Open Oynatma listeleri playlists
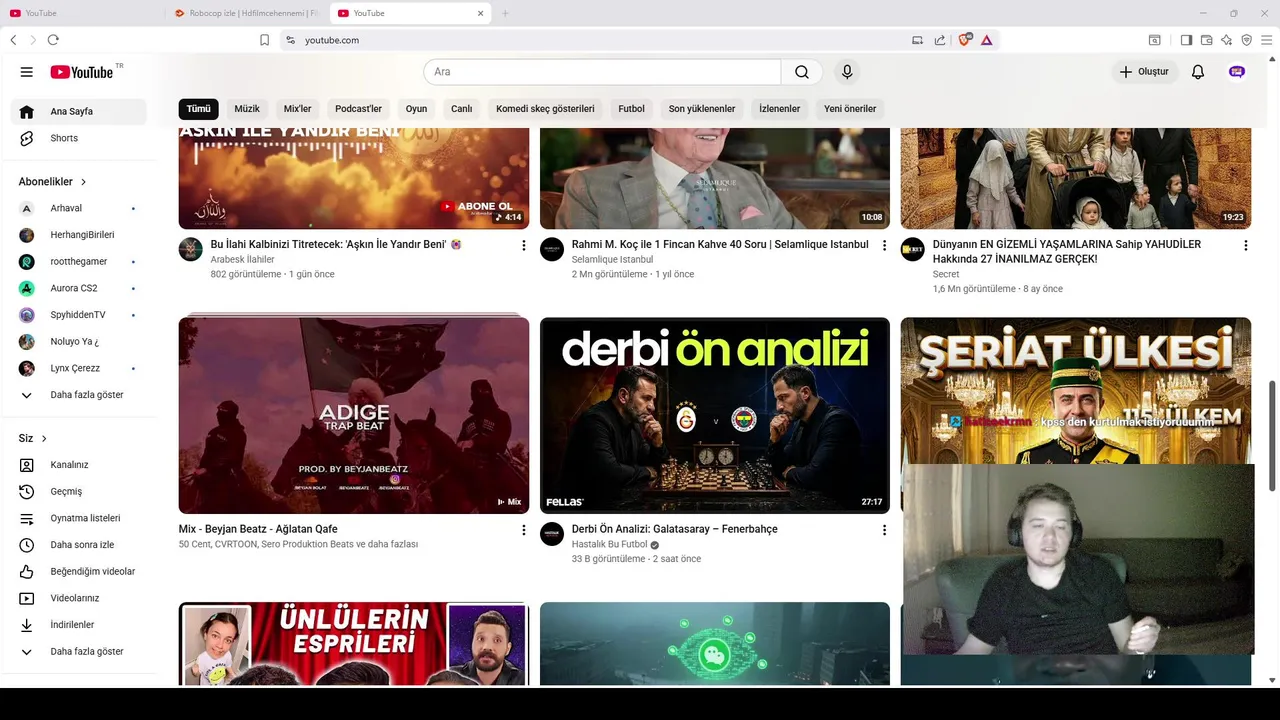Screen dimensions: 1280x720 [x=79, y=518]
